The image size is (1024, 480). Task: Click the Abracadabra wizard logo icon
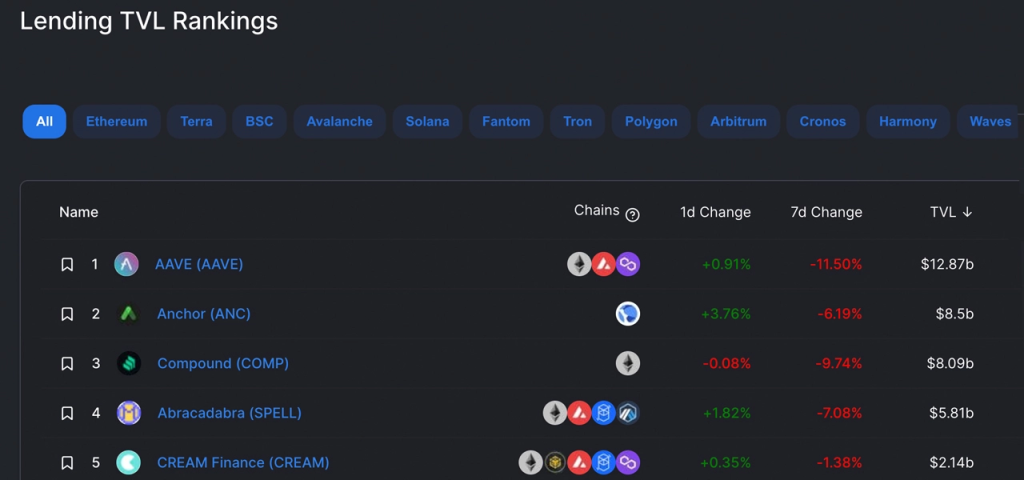click(129, 413)
